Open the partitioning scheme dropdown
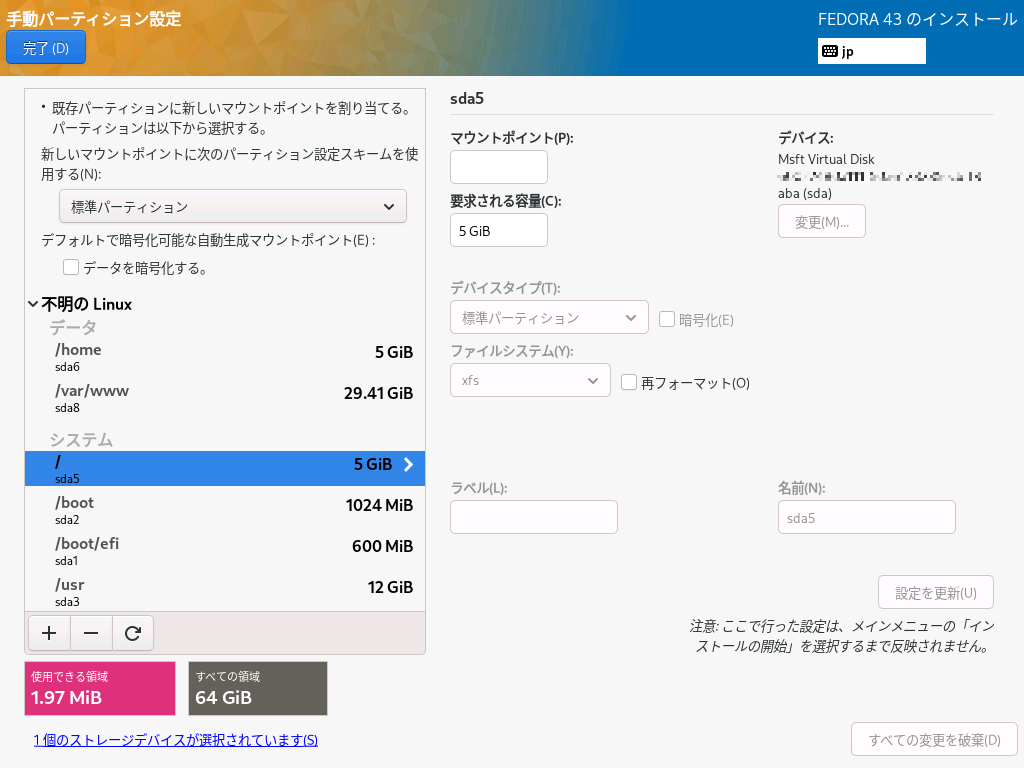Viewport: 1024px width, 768px height. coord(232,207)
